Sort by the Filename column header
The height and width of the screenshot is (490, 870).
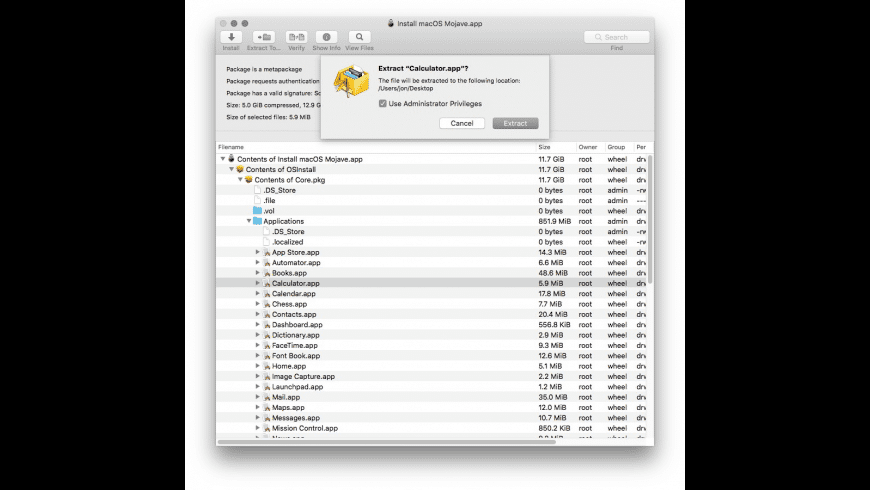[376, 147]
